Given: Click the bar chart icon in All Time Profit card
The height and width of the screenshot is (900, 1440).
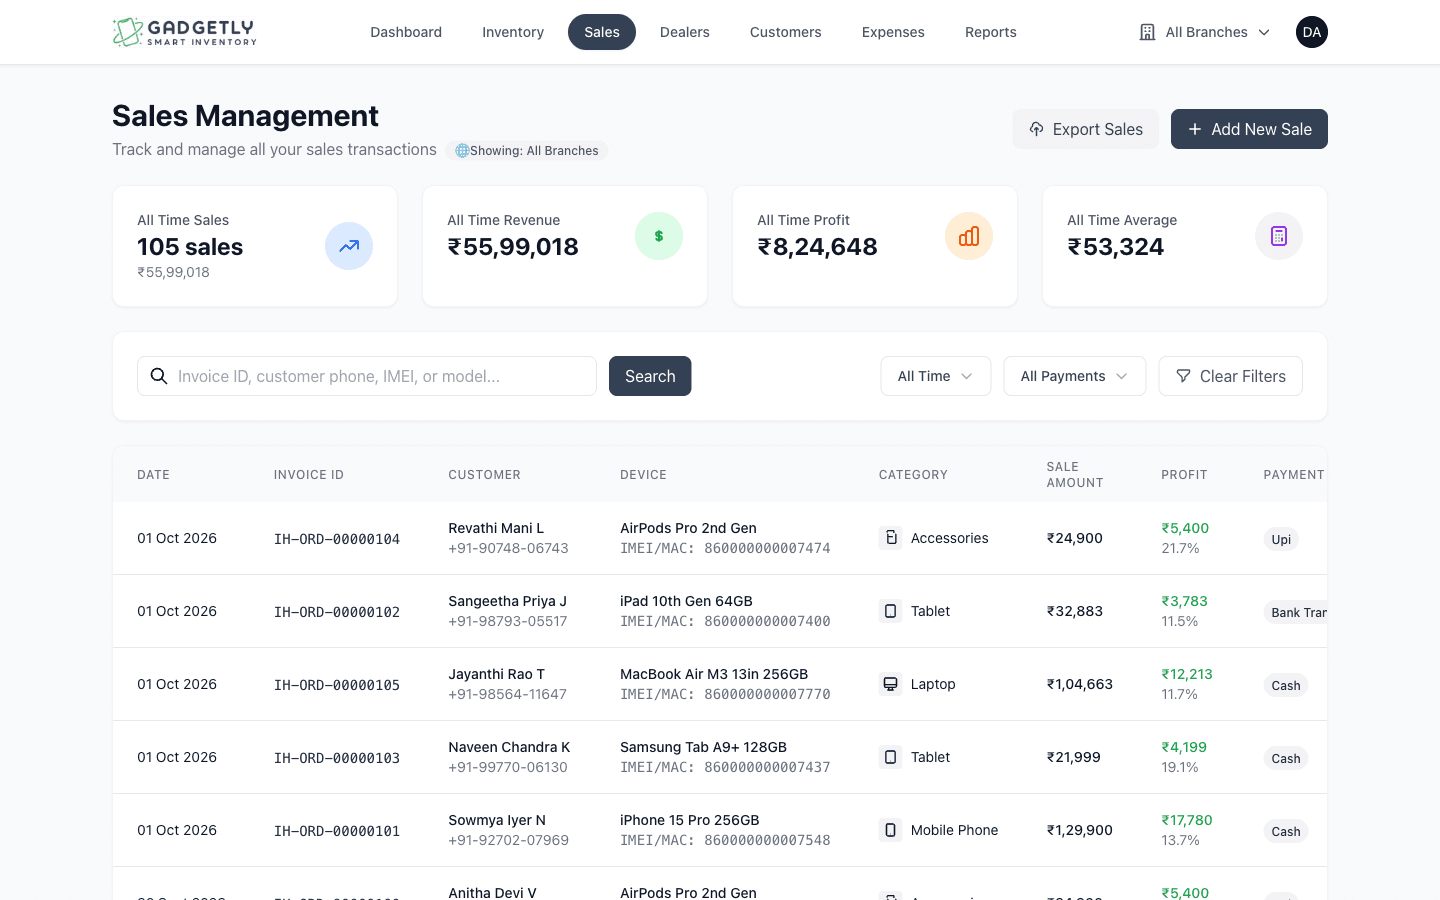Looking at the screenshot, I should pyautogui.click(x=969, y=236).
